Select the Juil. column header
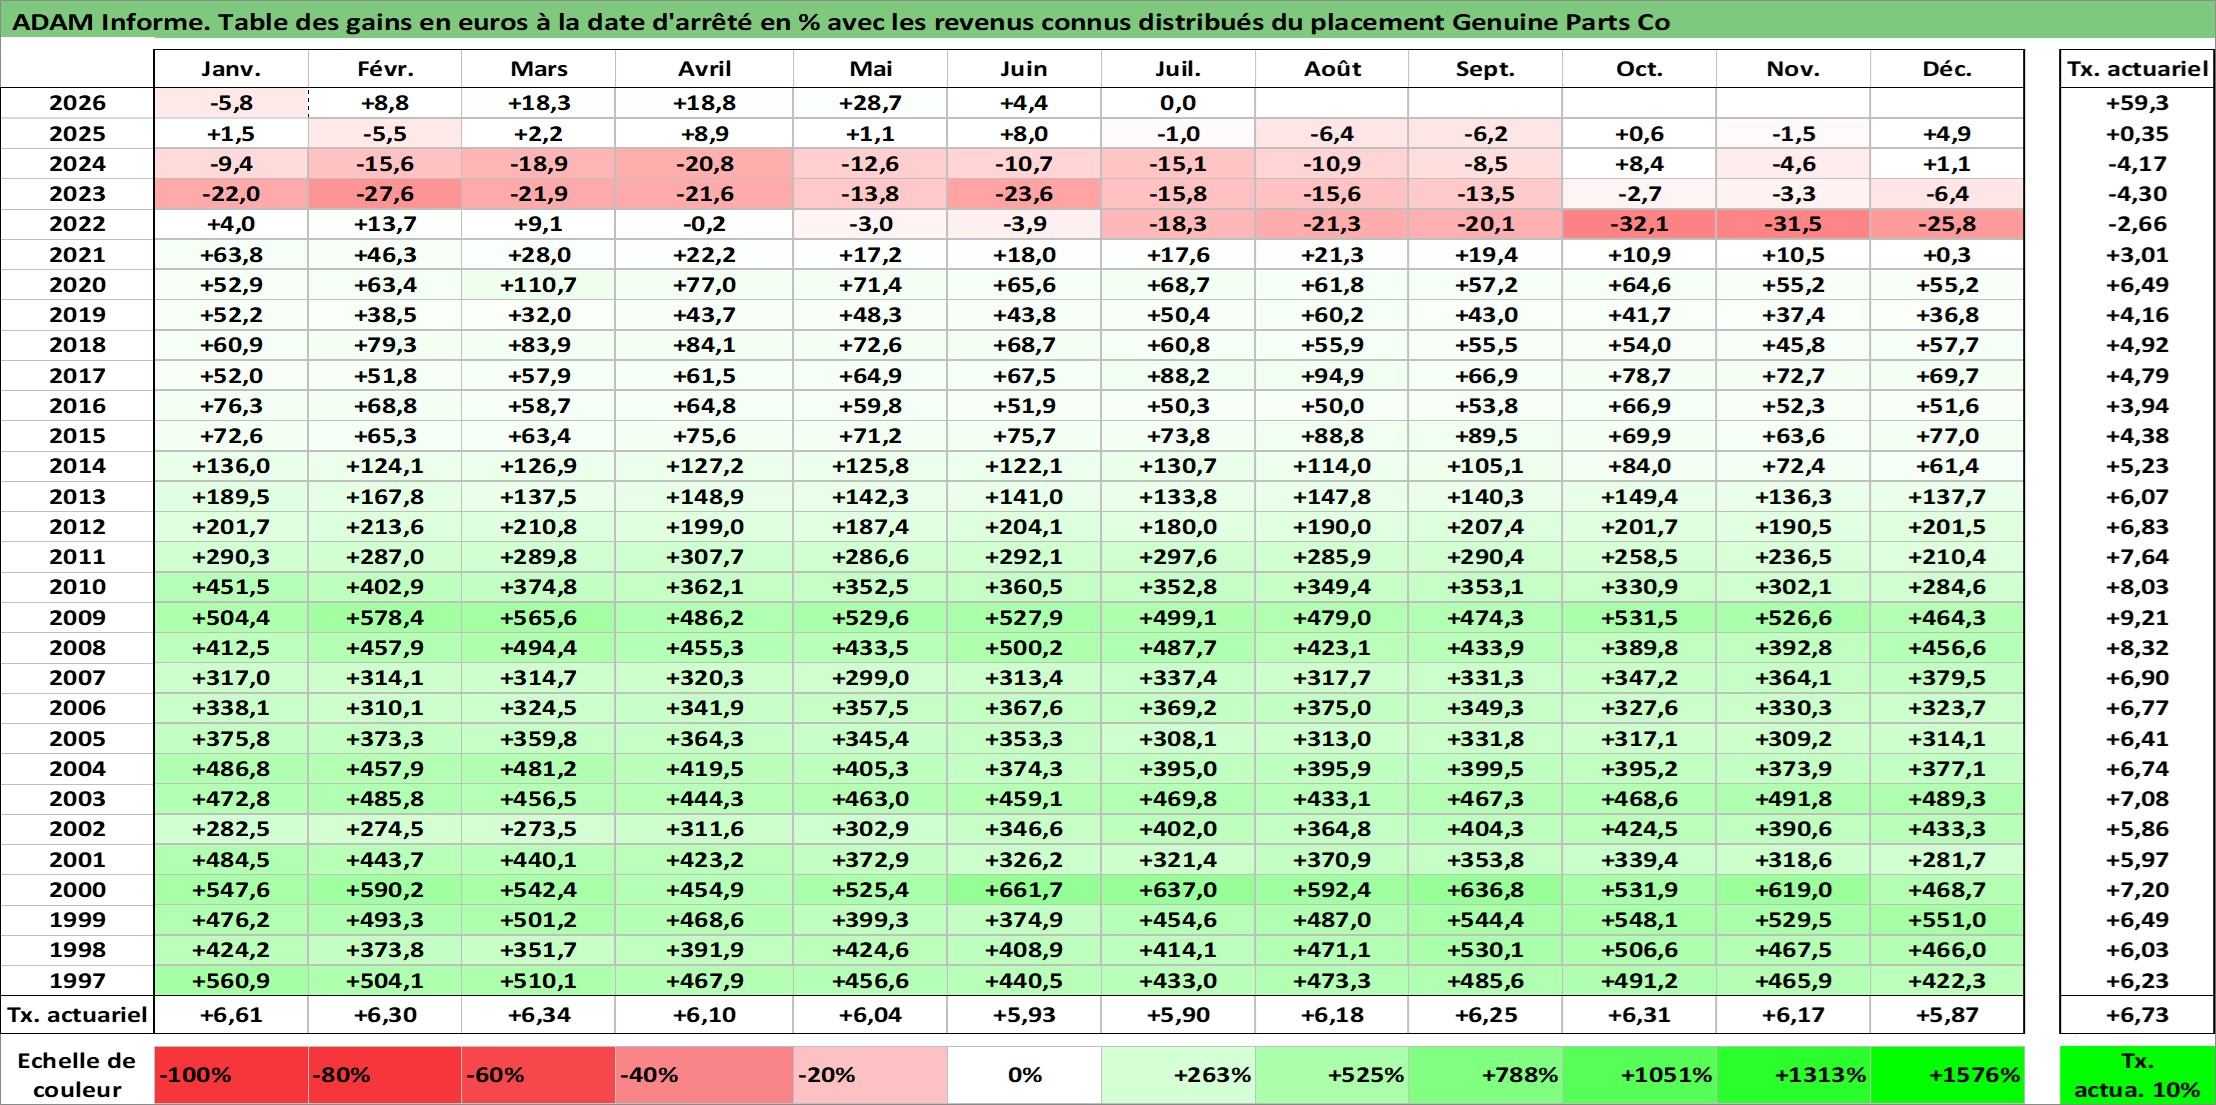The width and height of the screenshot is (2216, 1105). [x=1178, y=69]
